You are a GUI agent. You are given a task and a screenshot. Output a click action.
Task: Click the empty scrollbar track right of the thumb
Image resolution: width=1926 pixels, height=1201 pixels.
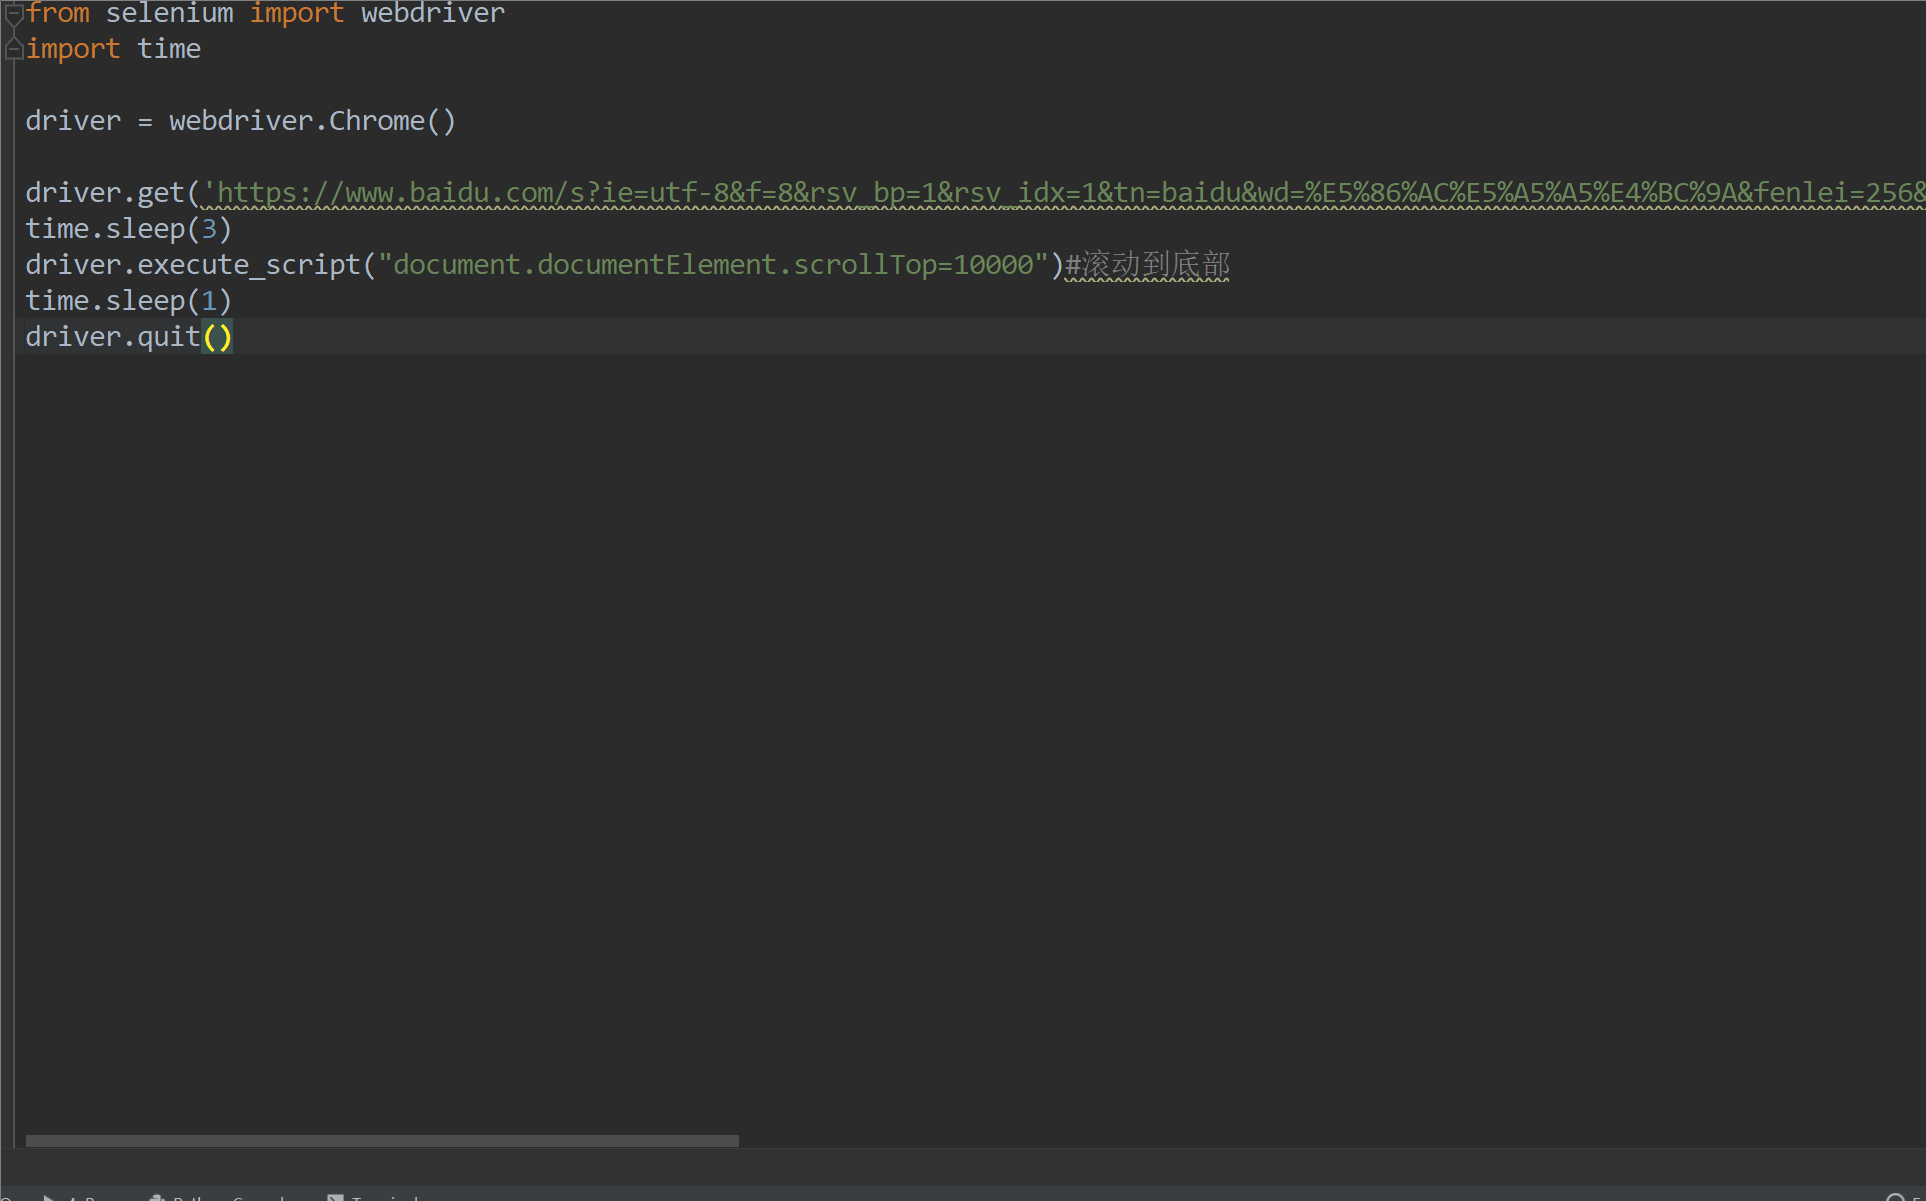click(1300, 1140)
